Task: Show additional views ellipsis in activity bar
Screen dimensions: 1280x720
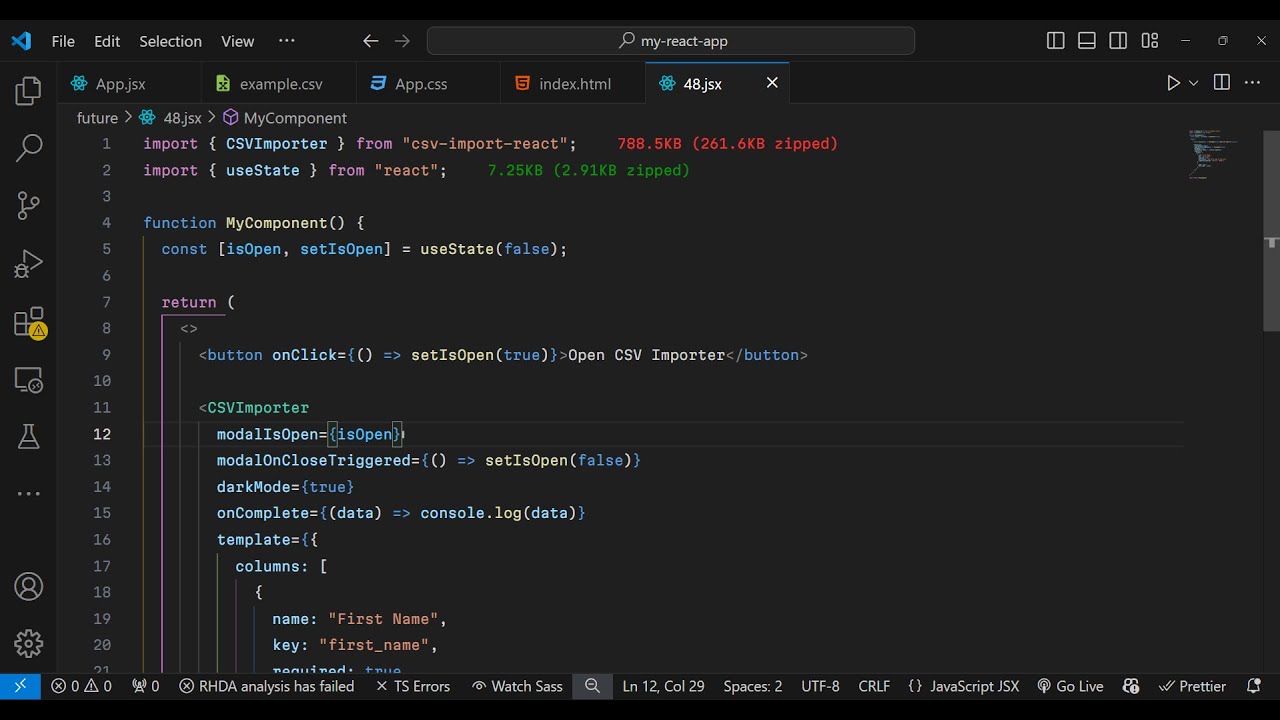Action: coord(28,494)
